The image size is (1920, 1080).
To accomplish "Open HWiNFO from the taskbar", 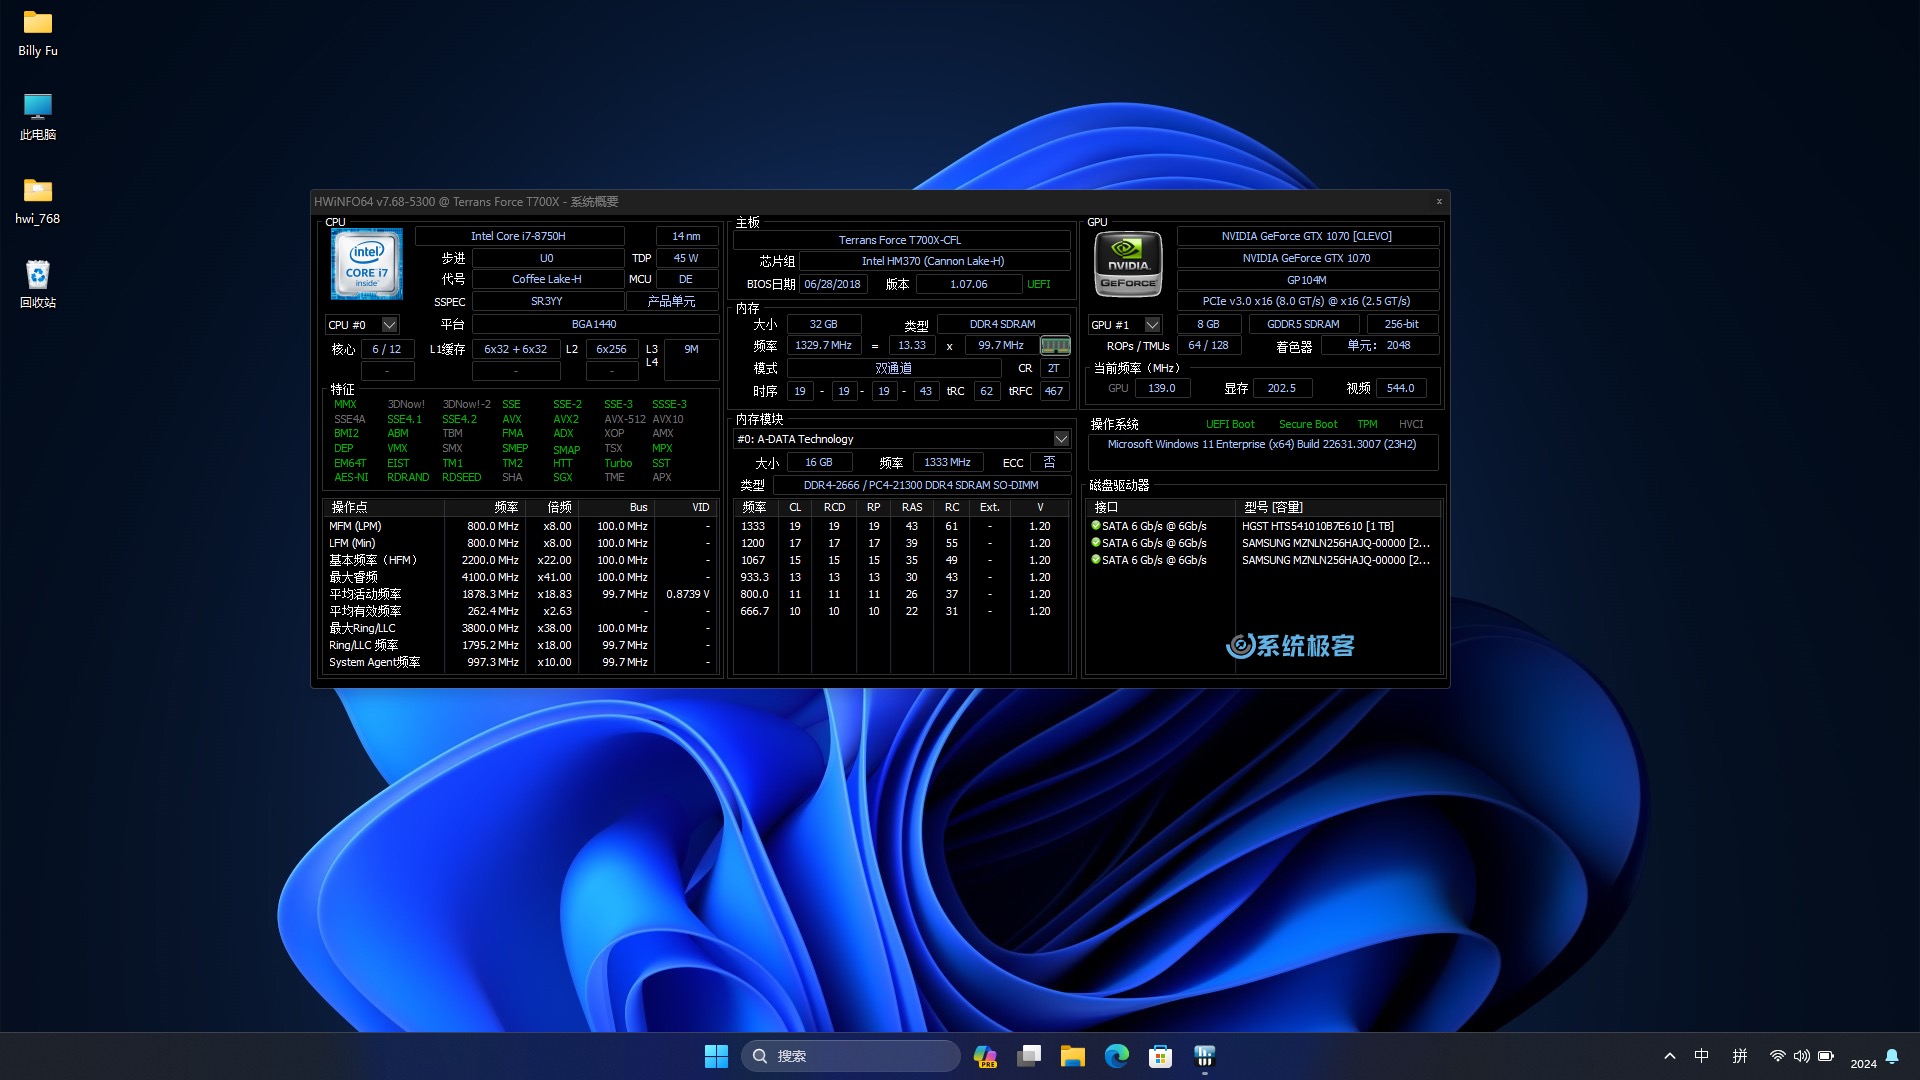I will click(1204, 1056).
